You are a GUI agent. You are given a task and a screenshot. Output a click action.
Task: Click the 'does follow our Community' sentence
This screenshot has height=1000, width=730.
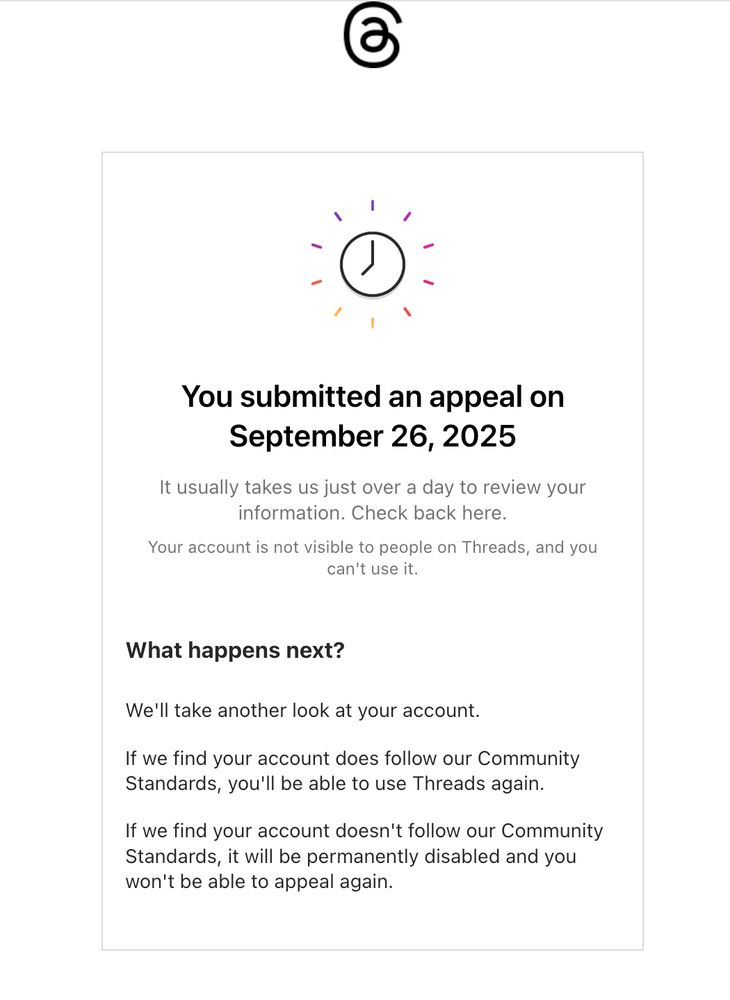click(x=353, y=758)
